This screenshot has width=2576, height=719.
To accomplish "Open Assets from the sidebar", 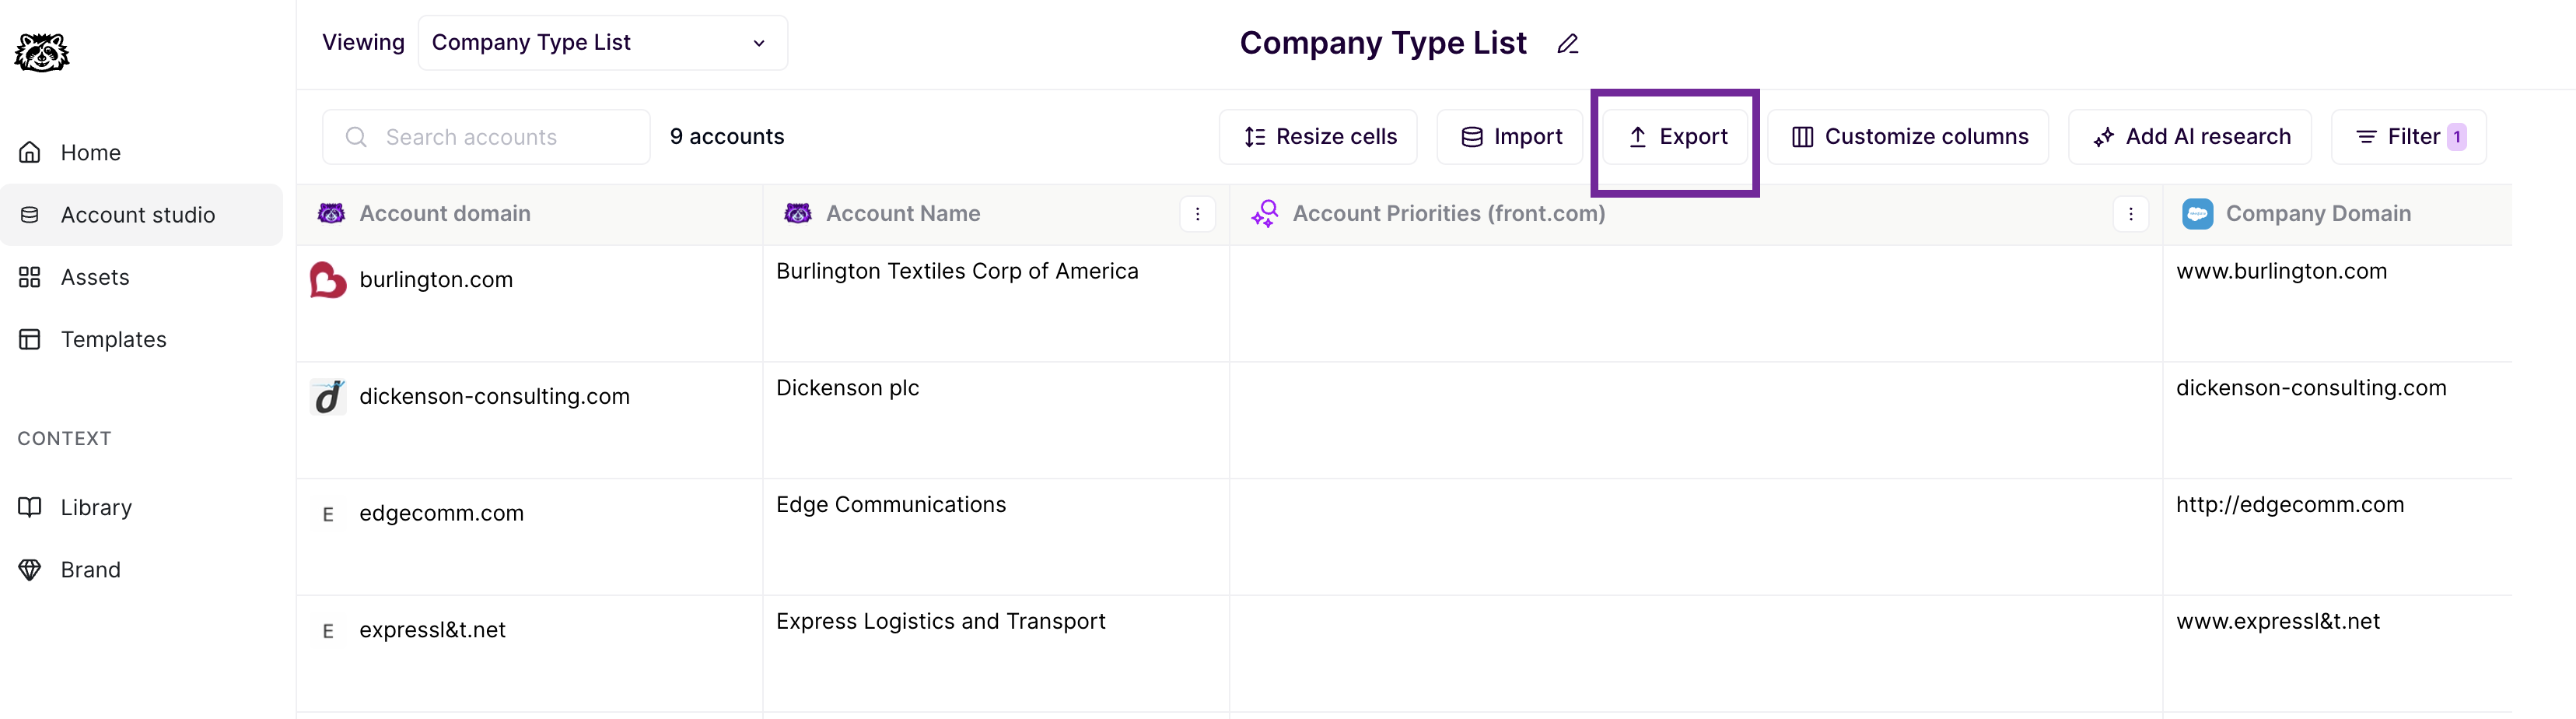I will coord(94,277).
